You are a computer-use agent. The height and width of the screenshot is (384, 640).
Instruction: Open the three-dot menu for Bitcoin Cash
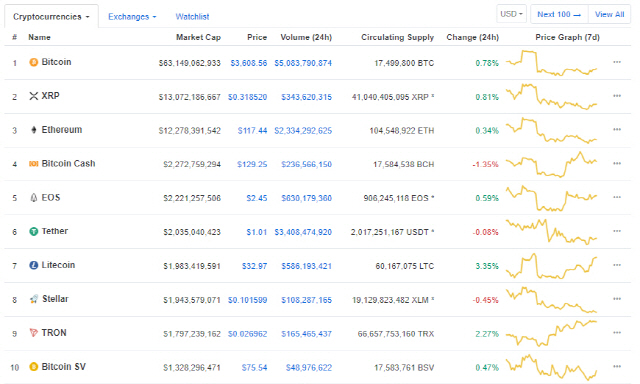click(617, 163)
